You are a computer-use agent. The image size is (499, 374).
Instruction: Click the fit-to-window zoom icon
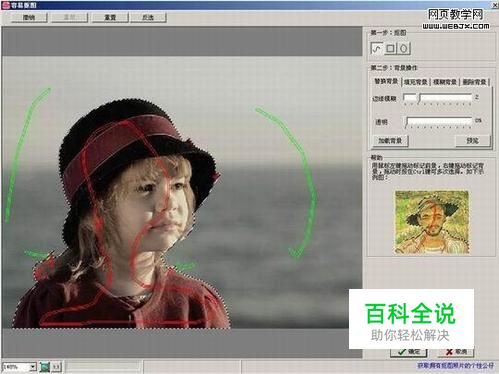[45, 367]
